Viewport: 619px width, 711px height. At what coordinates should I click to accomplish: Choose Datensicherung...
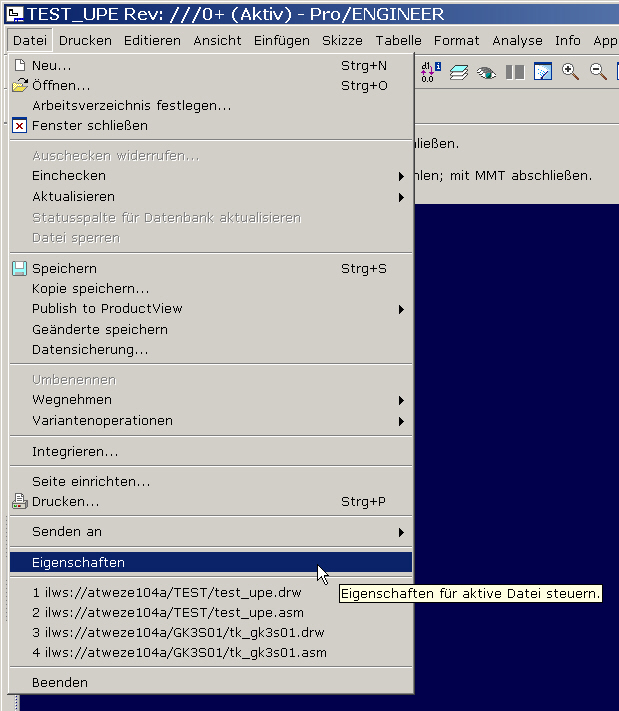(x=211, y=350)
